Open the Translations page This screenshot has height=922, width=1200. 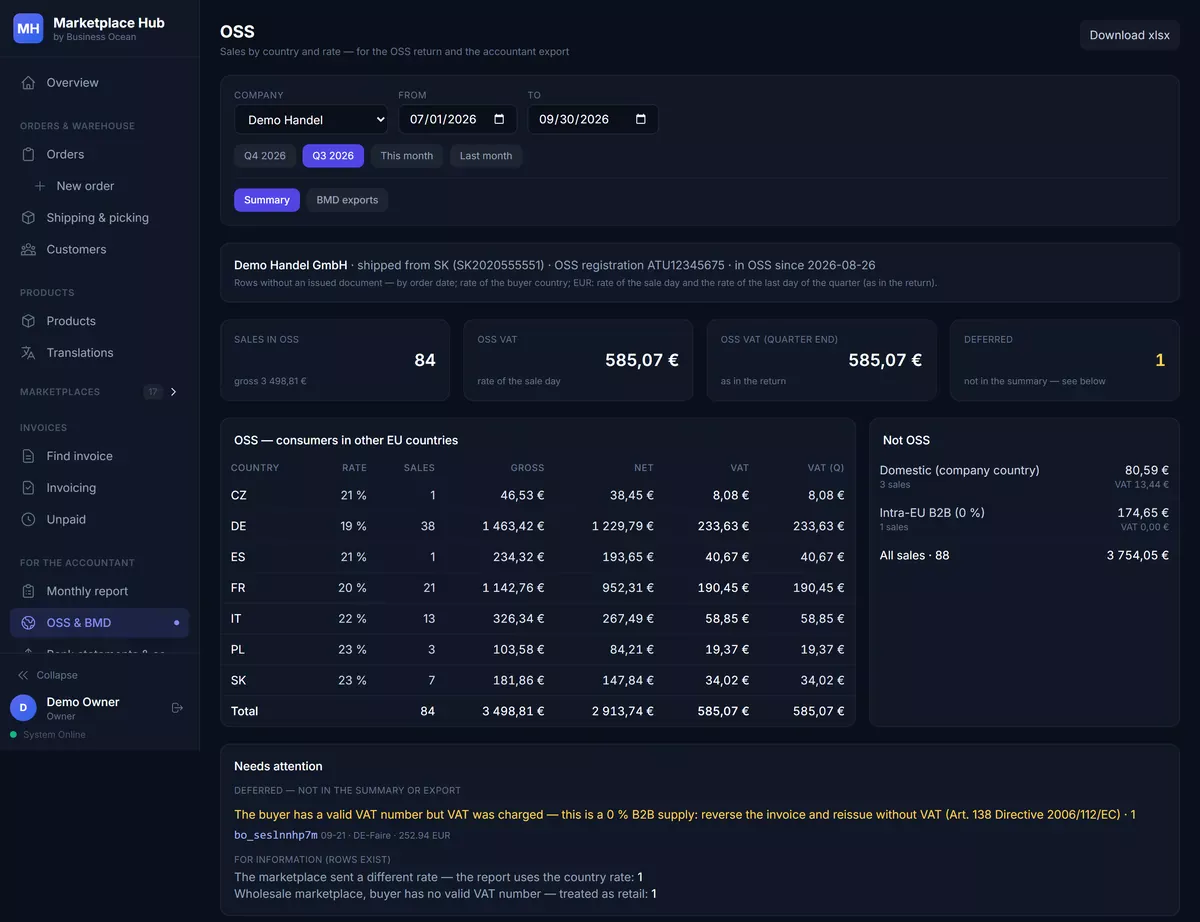(x=99, y=353)
